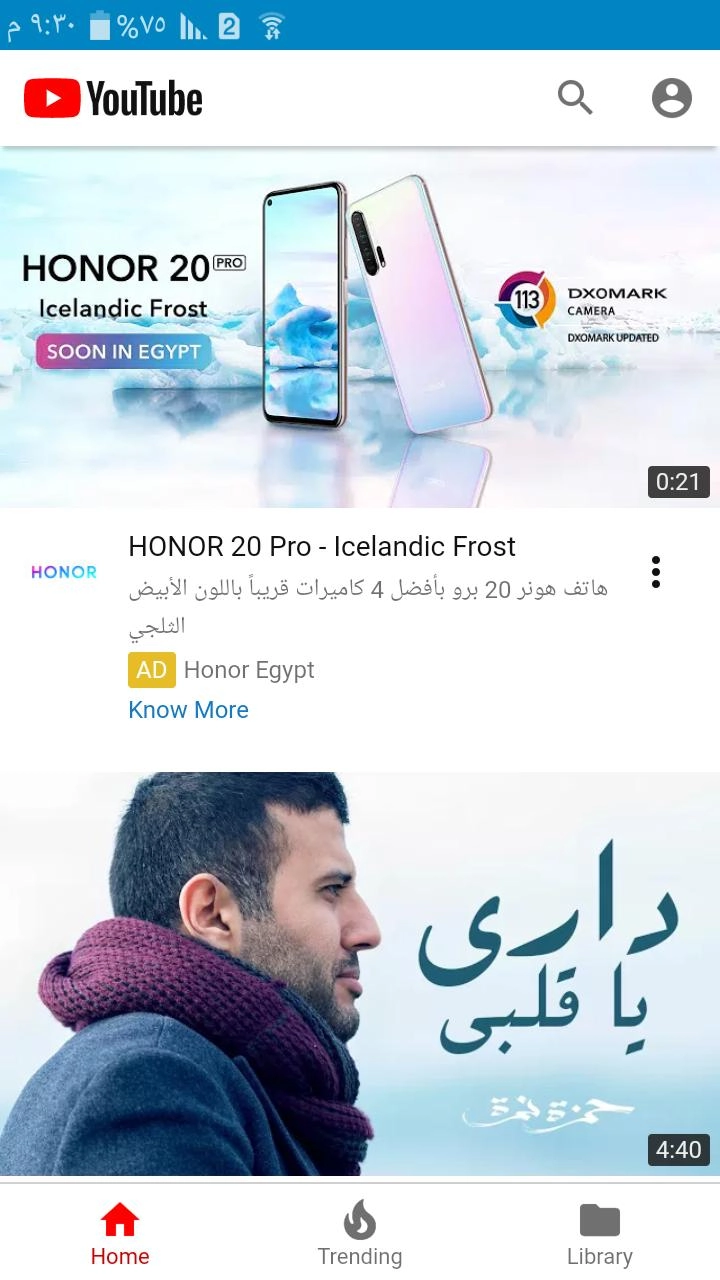Tap the Wi-Fi icon in the status bar
Image resolution: width=720 pixels, height=1280 pixels.
271,26
